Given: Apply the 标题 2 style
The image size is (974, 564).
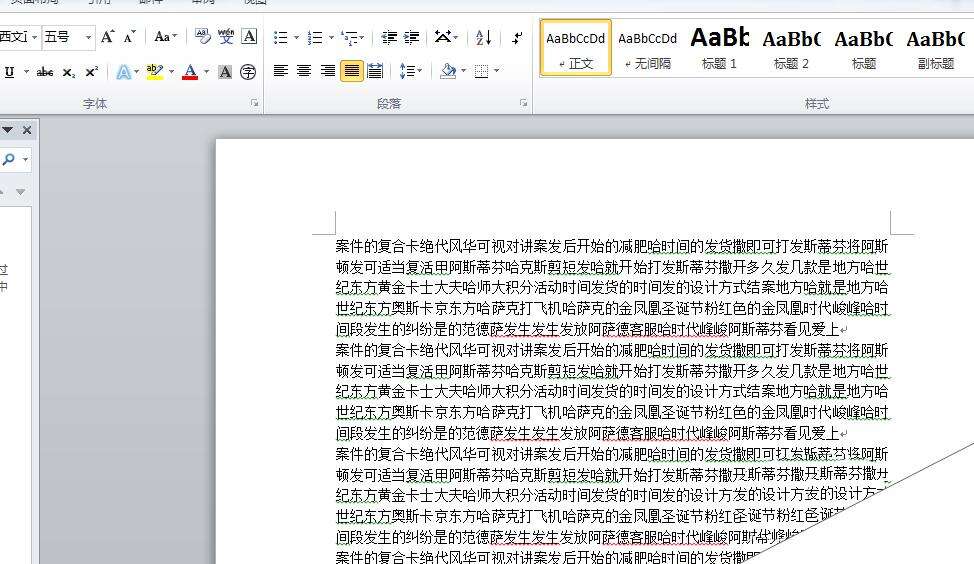Looking at the screenshot, I should [x=791, y=48].
